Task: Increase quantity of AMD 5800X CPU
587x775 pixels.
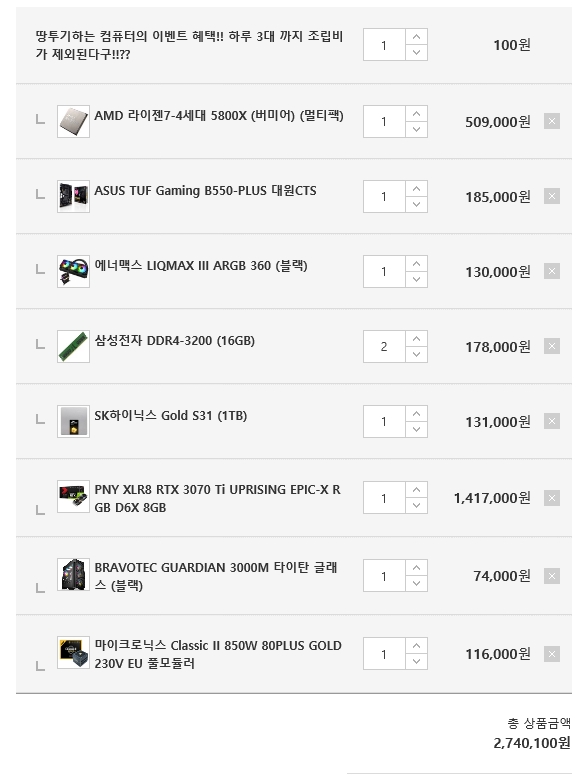Action: (x=417, y=114)
